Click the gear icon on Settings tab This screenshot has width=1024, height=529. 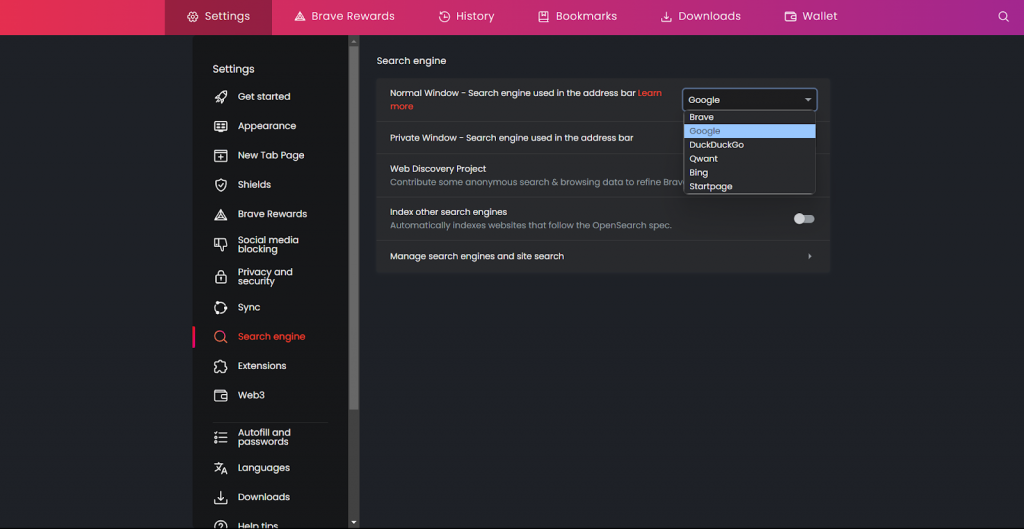pyautogui.click(x=192, y=17)
